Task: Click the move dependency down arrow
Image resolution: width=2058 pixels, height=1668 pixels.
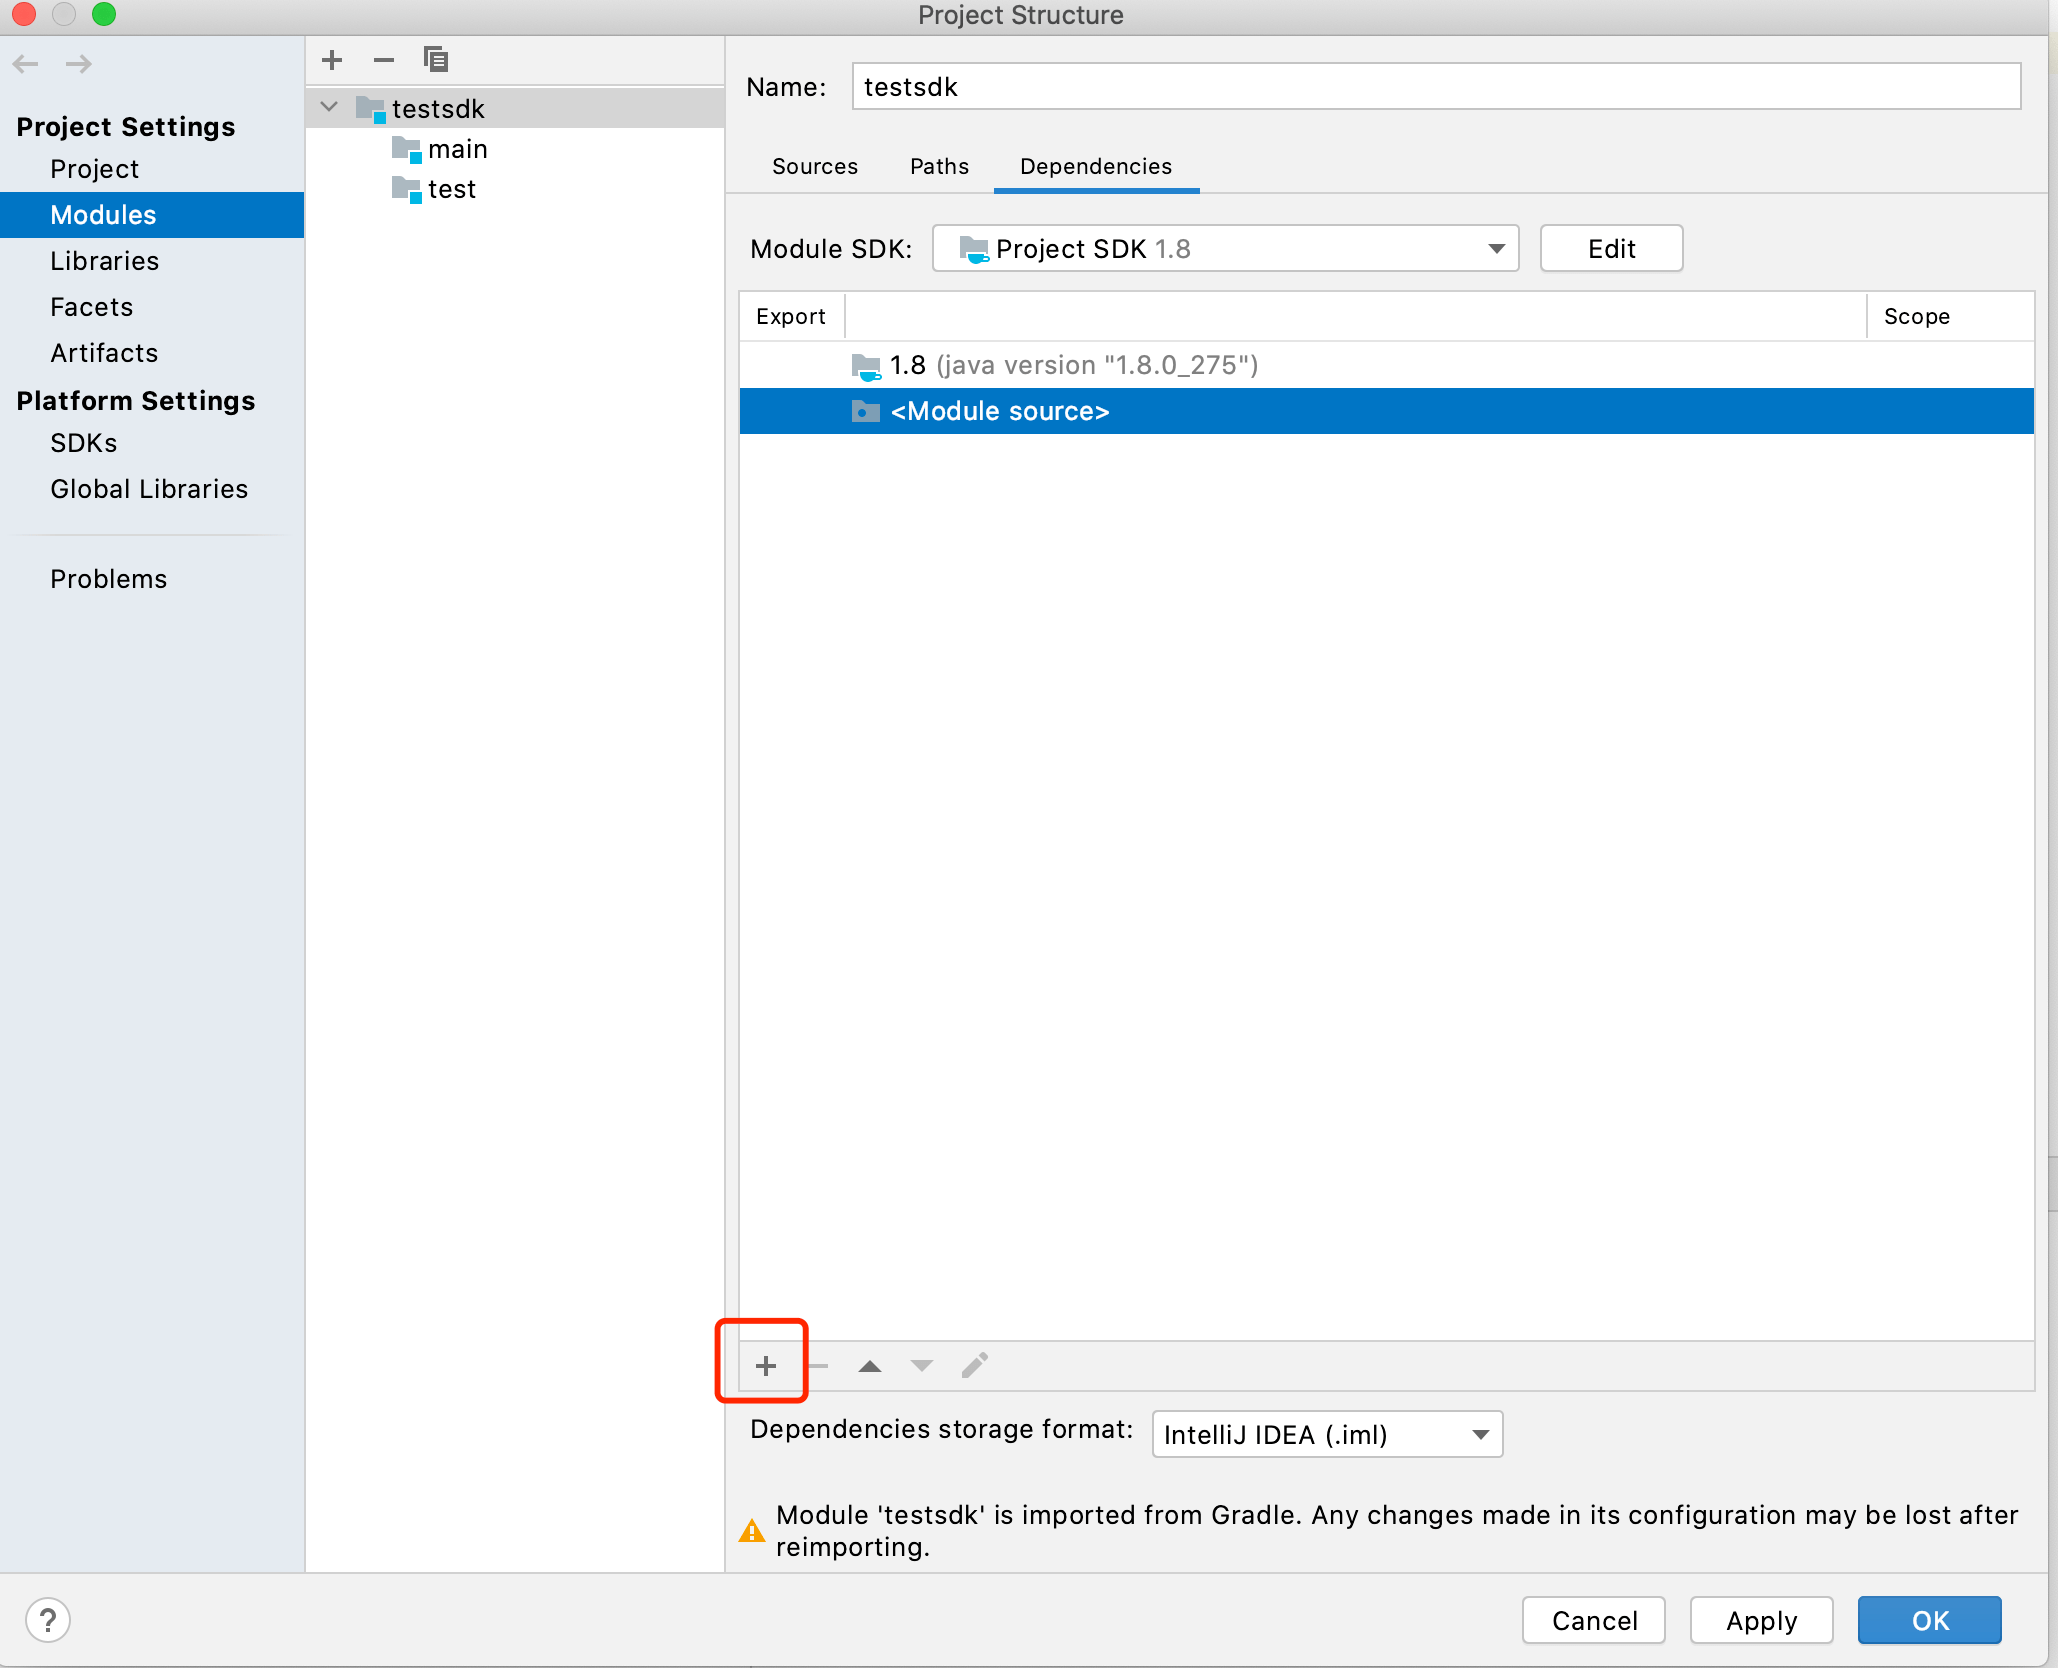Action: (x=921, y=1365)
